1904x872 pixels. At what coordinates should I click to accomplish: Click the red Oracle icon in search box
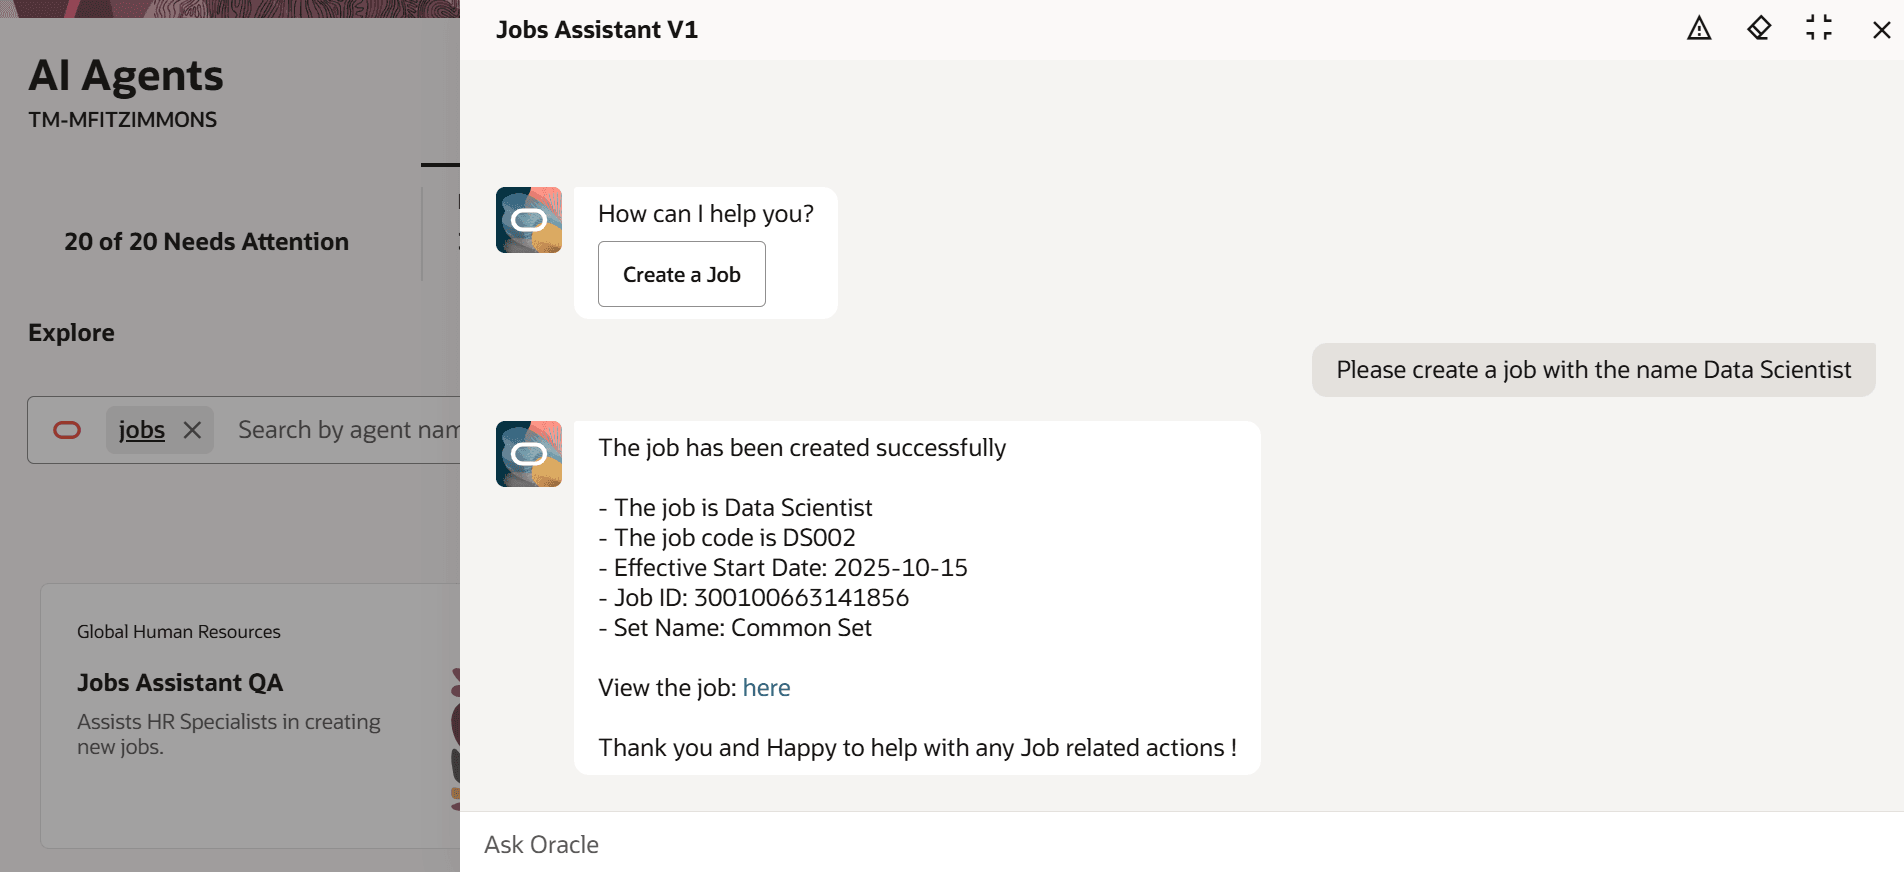coord(67,430)
